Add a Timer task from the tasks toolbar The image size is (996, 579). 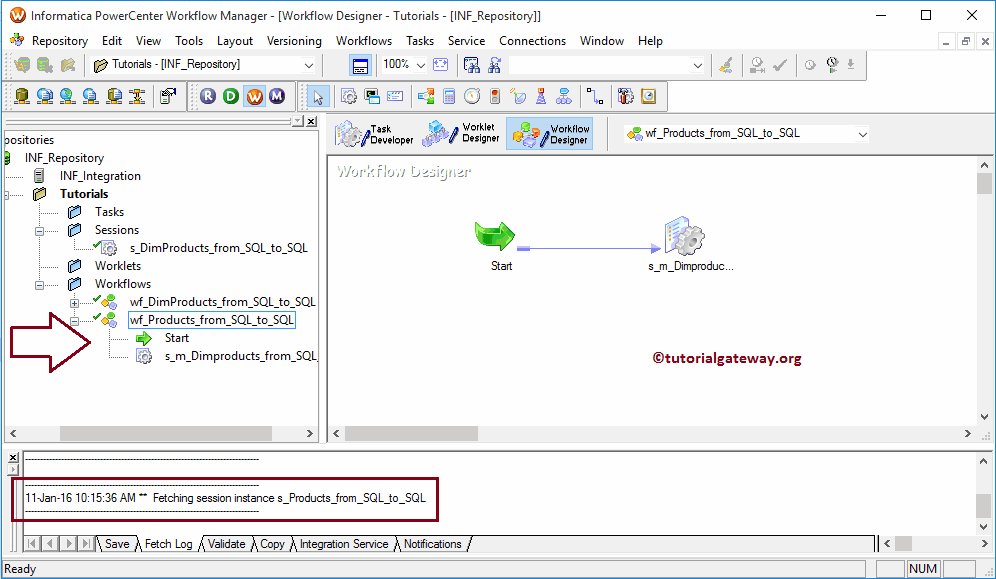click(x=471, y=96)
